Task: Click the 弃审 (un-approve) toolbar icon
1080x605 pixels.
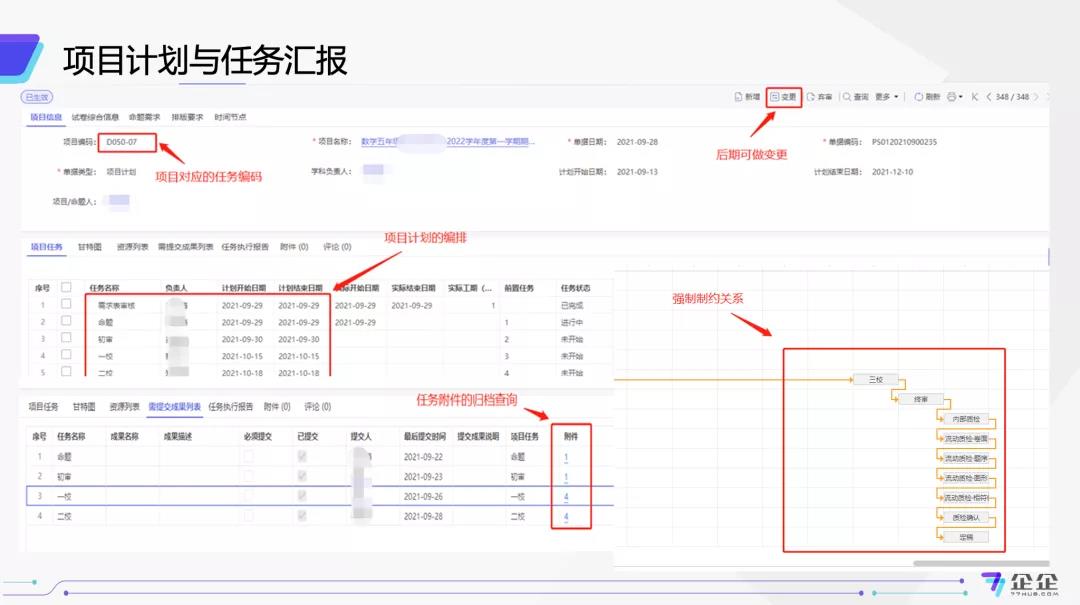Action: 811,97
